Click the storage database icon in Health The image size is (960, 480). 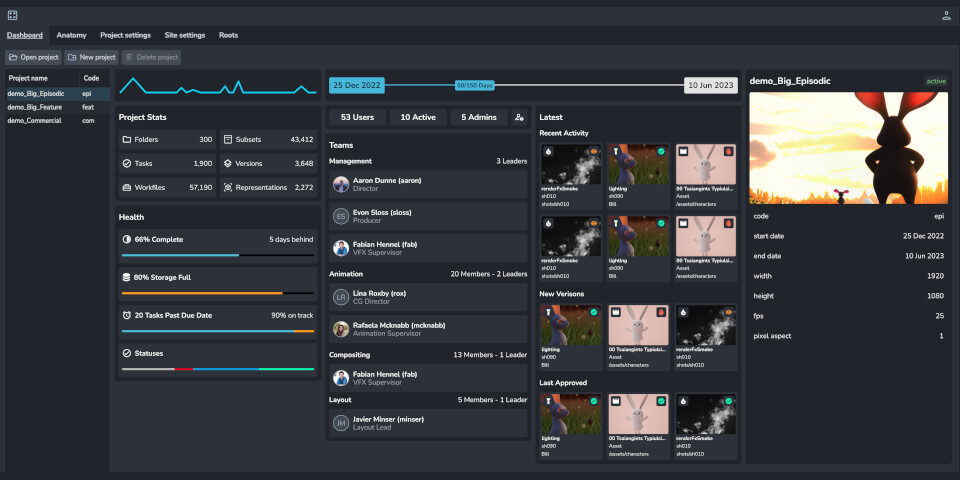126,277
